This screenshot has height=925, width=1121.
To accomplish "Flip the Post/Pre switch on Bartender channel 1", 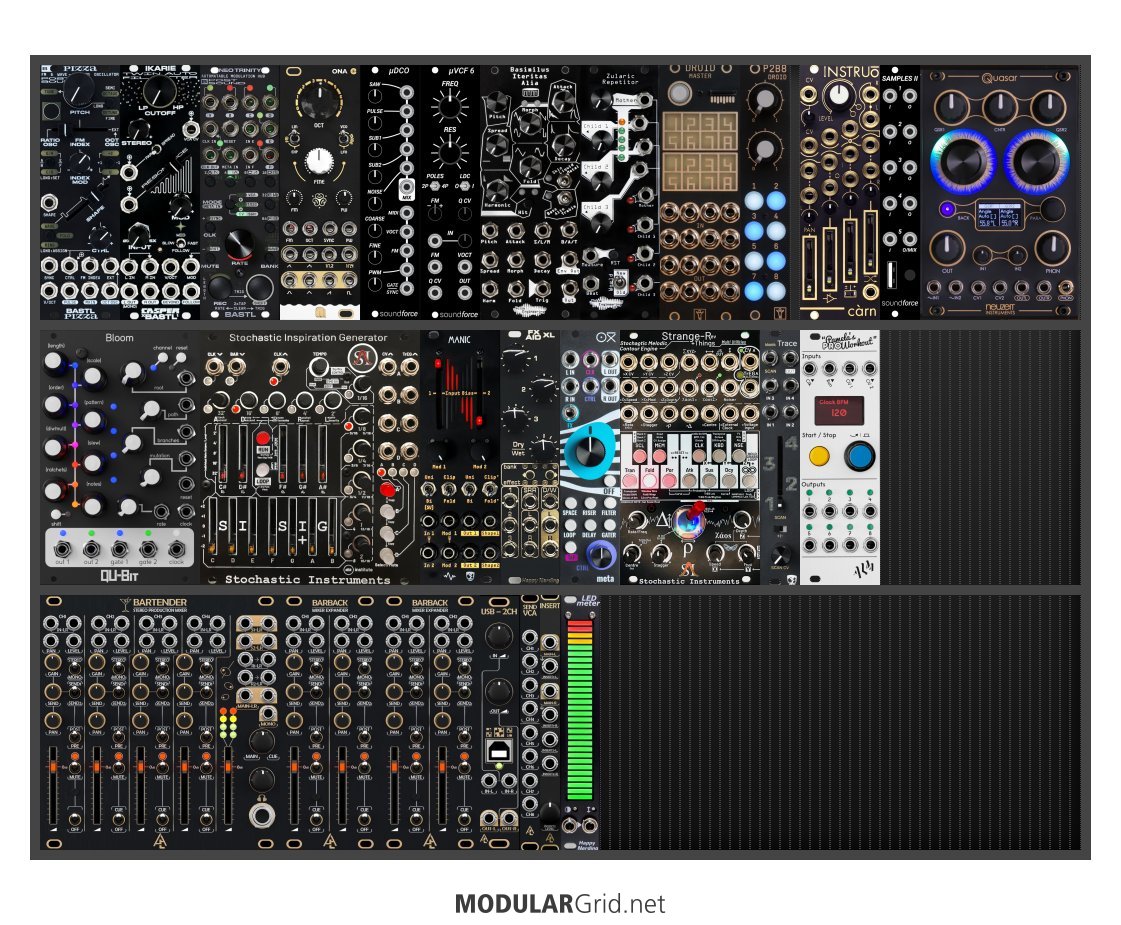I will [x=75, y=737].
